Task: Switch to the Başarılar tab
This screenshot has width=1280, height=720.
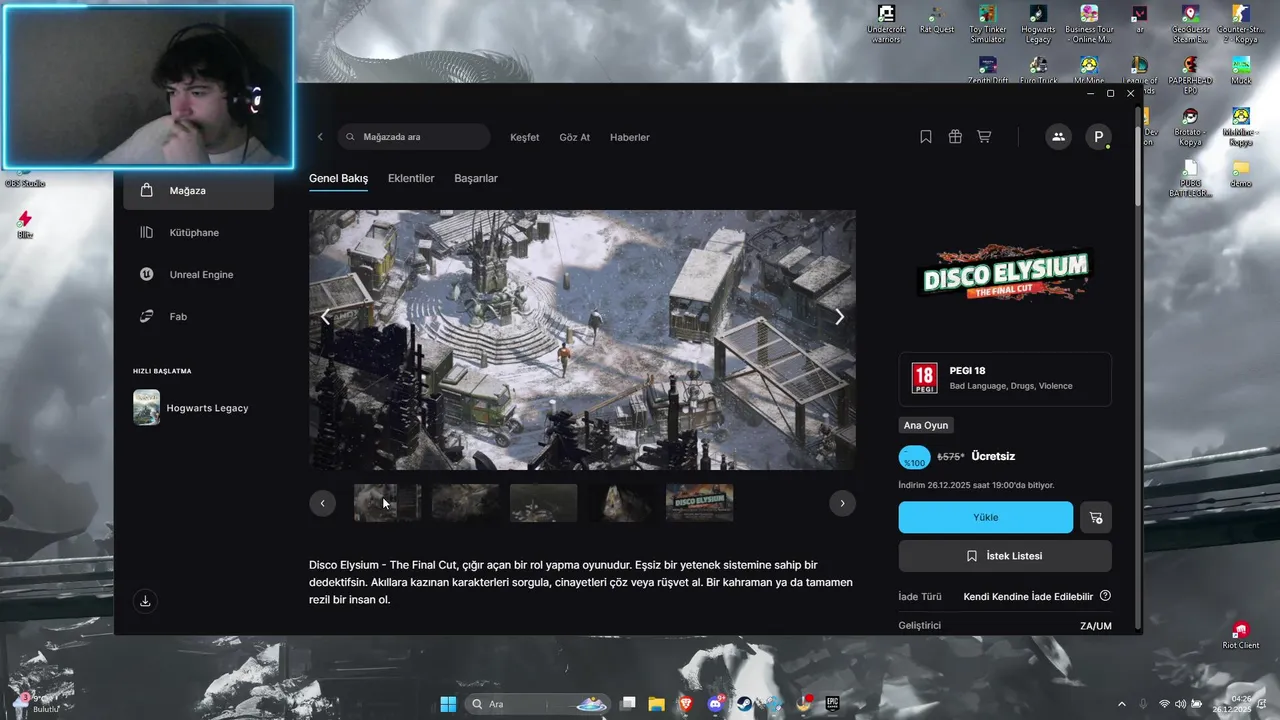Action: [476, 178]
